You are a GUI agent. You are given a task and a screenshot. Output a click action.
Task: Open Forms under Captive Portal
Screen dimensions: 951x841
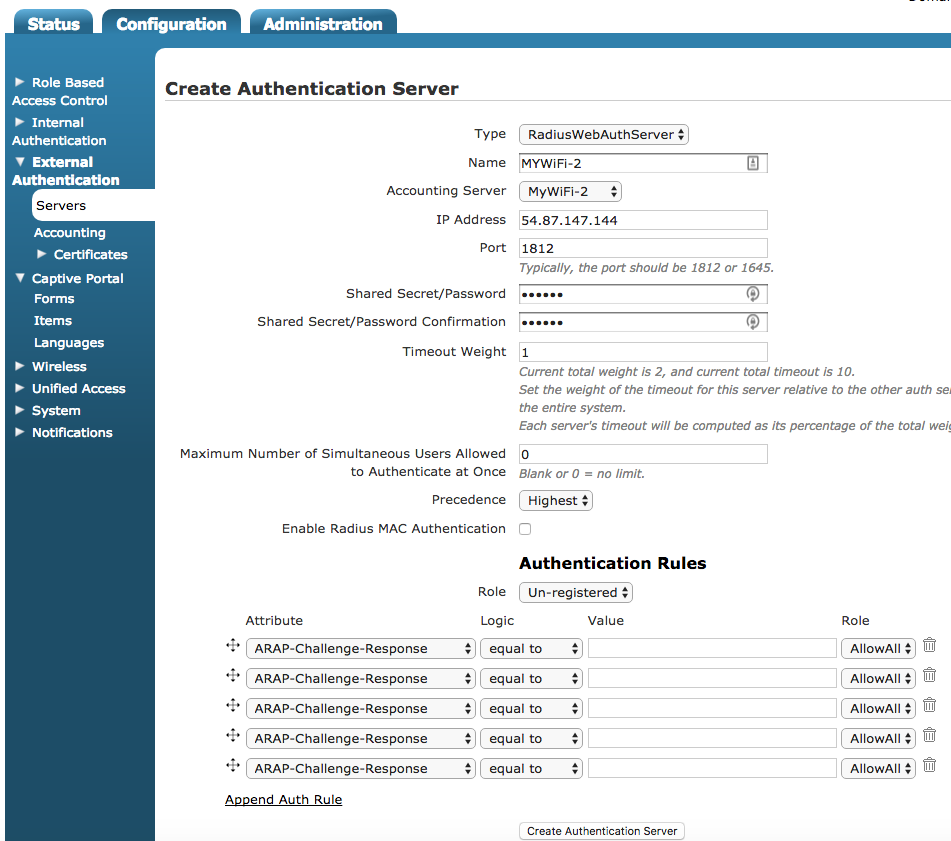point(54,299)
